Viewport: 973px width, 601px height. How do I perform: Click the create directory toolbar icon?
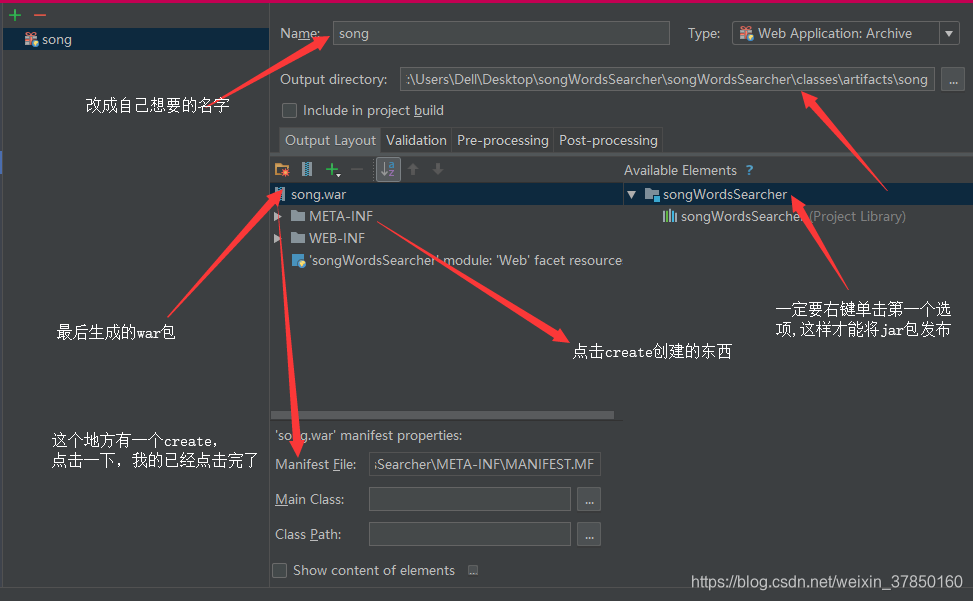282,169
